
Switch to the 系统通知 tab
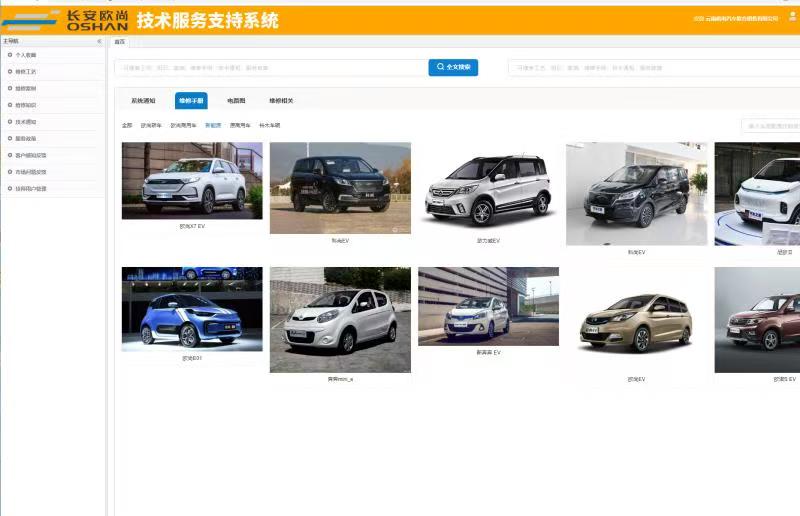[x=143, y=101]
